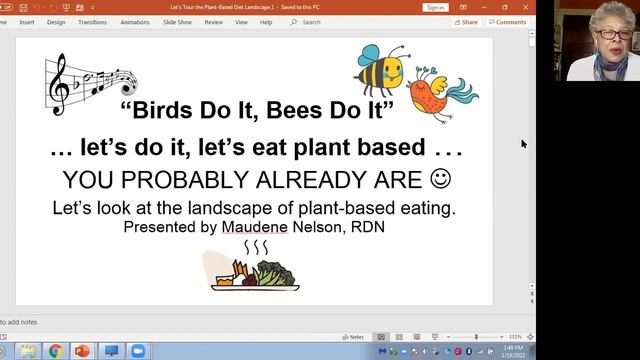Open the Design ribbon tab

tap(56, 22)
